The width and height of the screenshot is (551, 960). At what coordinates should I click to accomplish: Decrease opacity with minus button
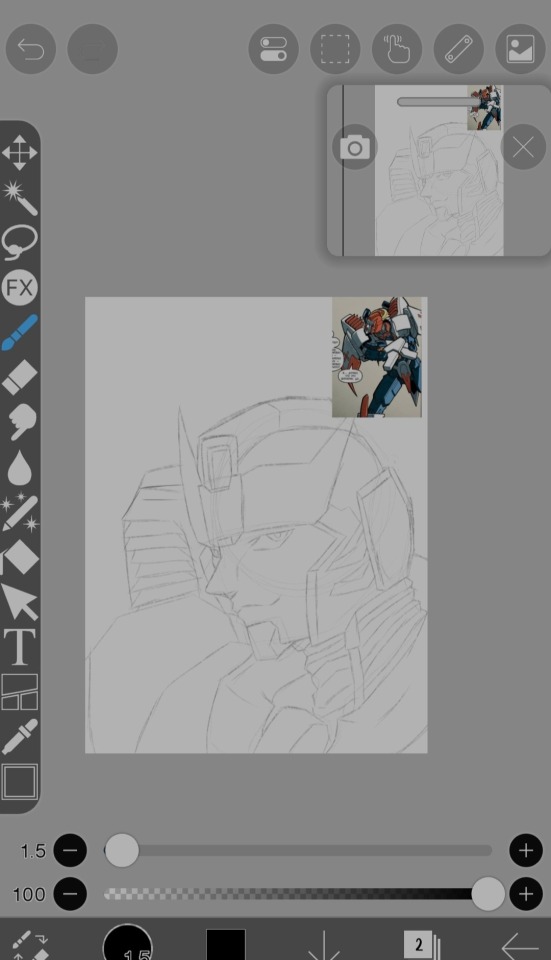coord(70,894)
